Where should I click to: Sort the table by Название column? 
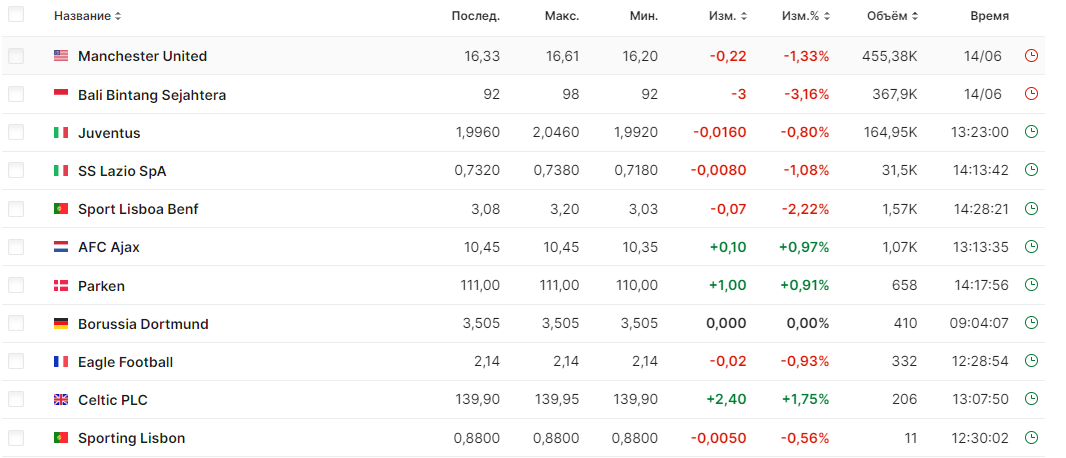(88, 16)
